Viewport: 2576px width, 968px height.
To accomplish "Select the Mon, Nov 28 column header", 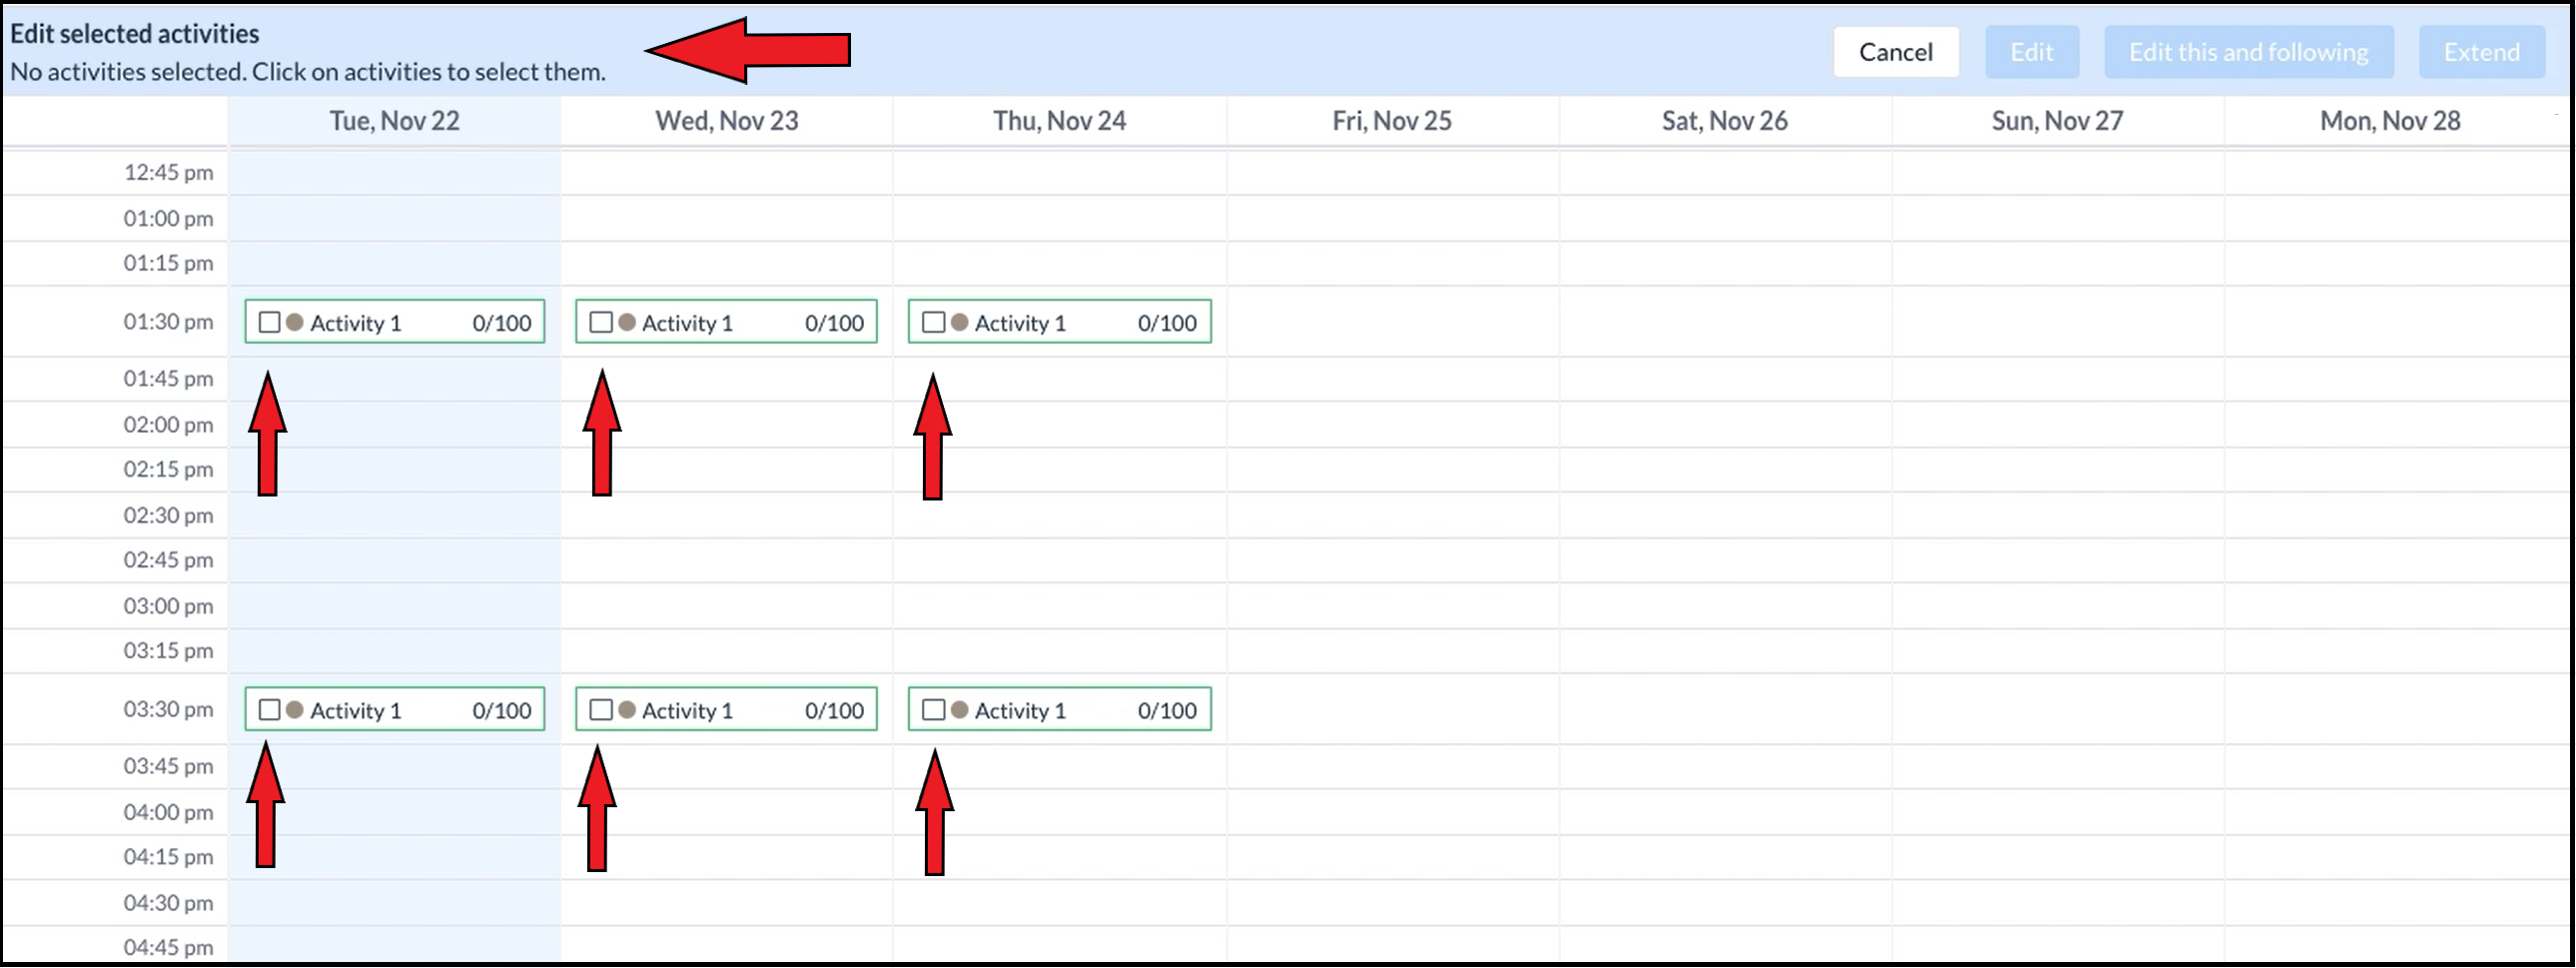I will click(x=2392, y=121).
